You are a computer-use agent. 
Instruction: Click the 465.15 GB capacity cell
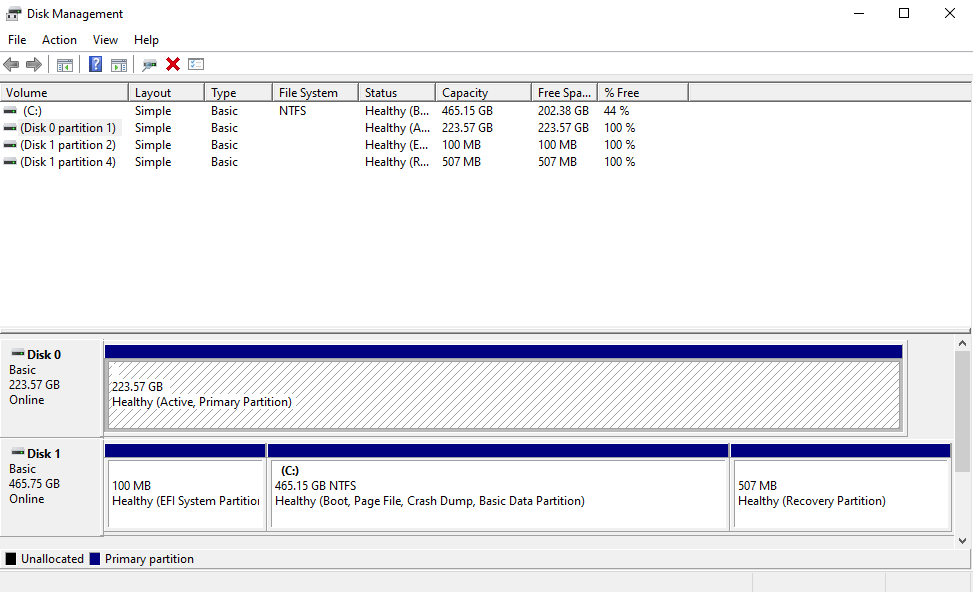pyautogui.click(x=467, y=110)
